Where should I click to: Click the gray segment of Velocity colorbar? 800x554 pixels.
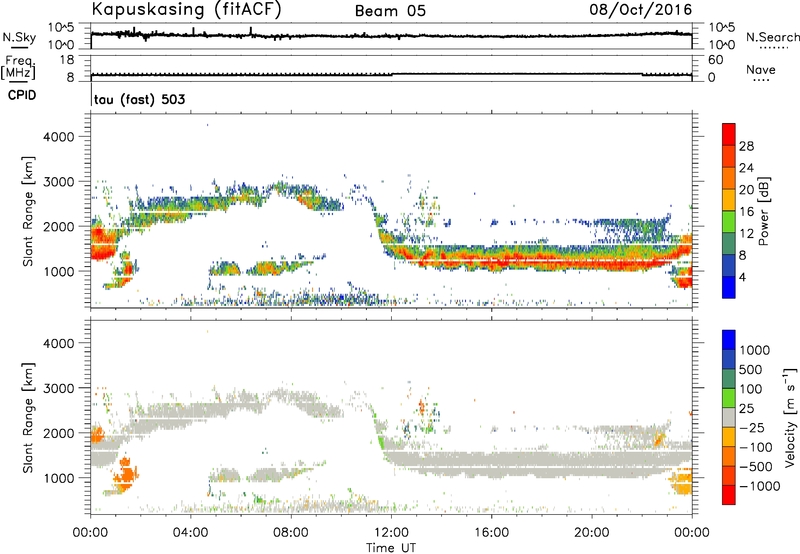[729, 417]
